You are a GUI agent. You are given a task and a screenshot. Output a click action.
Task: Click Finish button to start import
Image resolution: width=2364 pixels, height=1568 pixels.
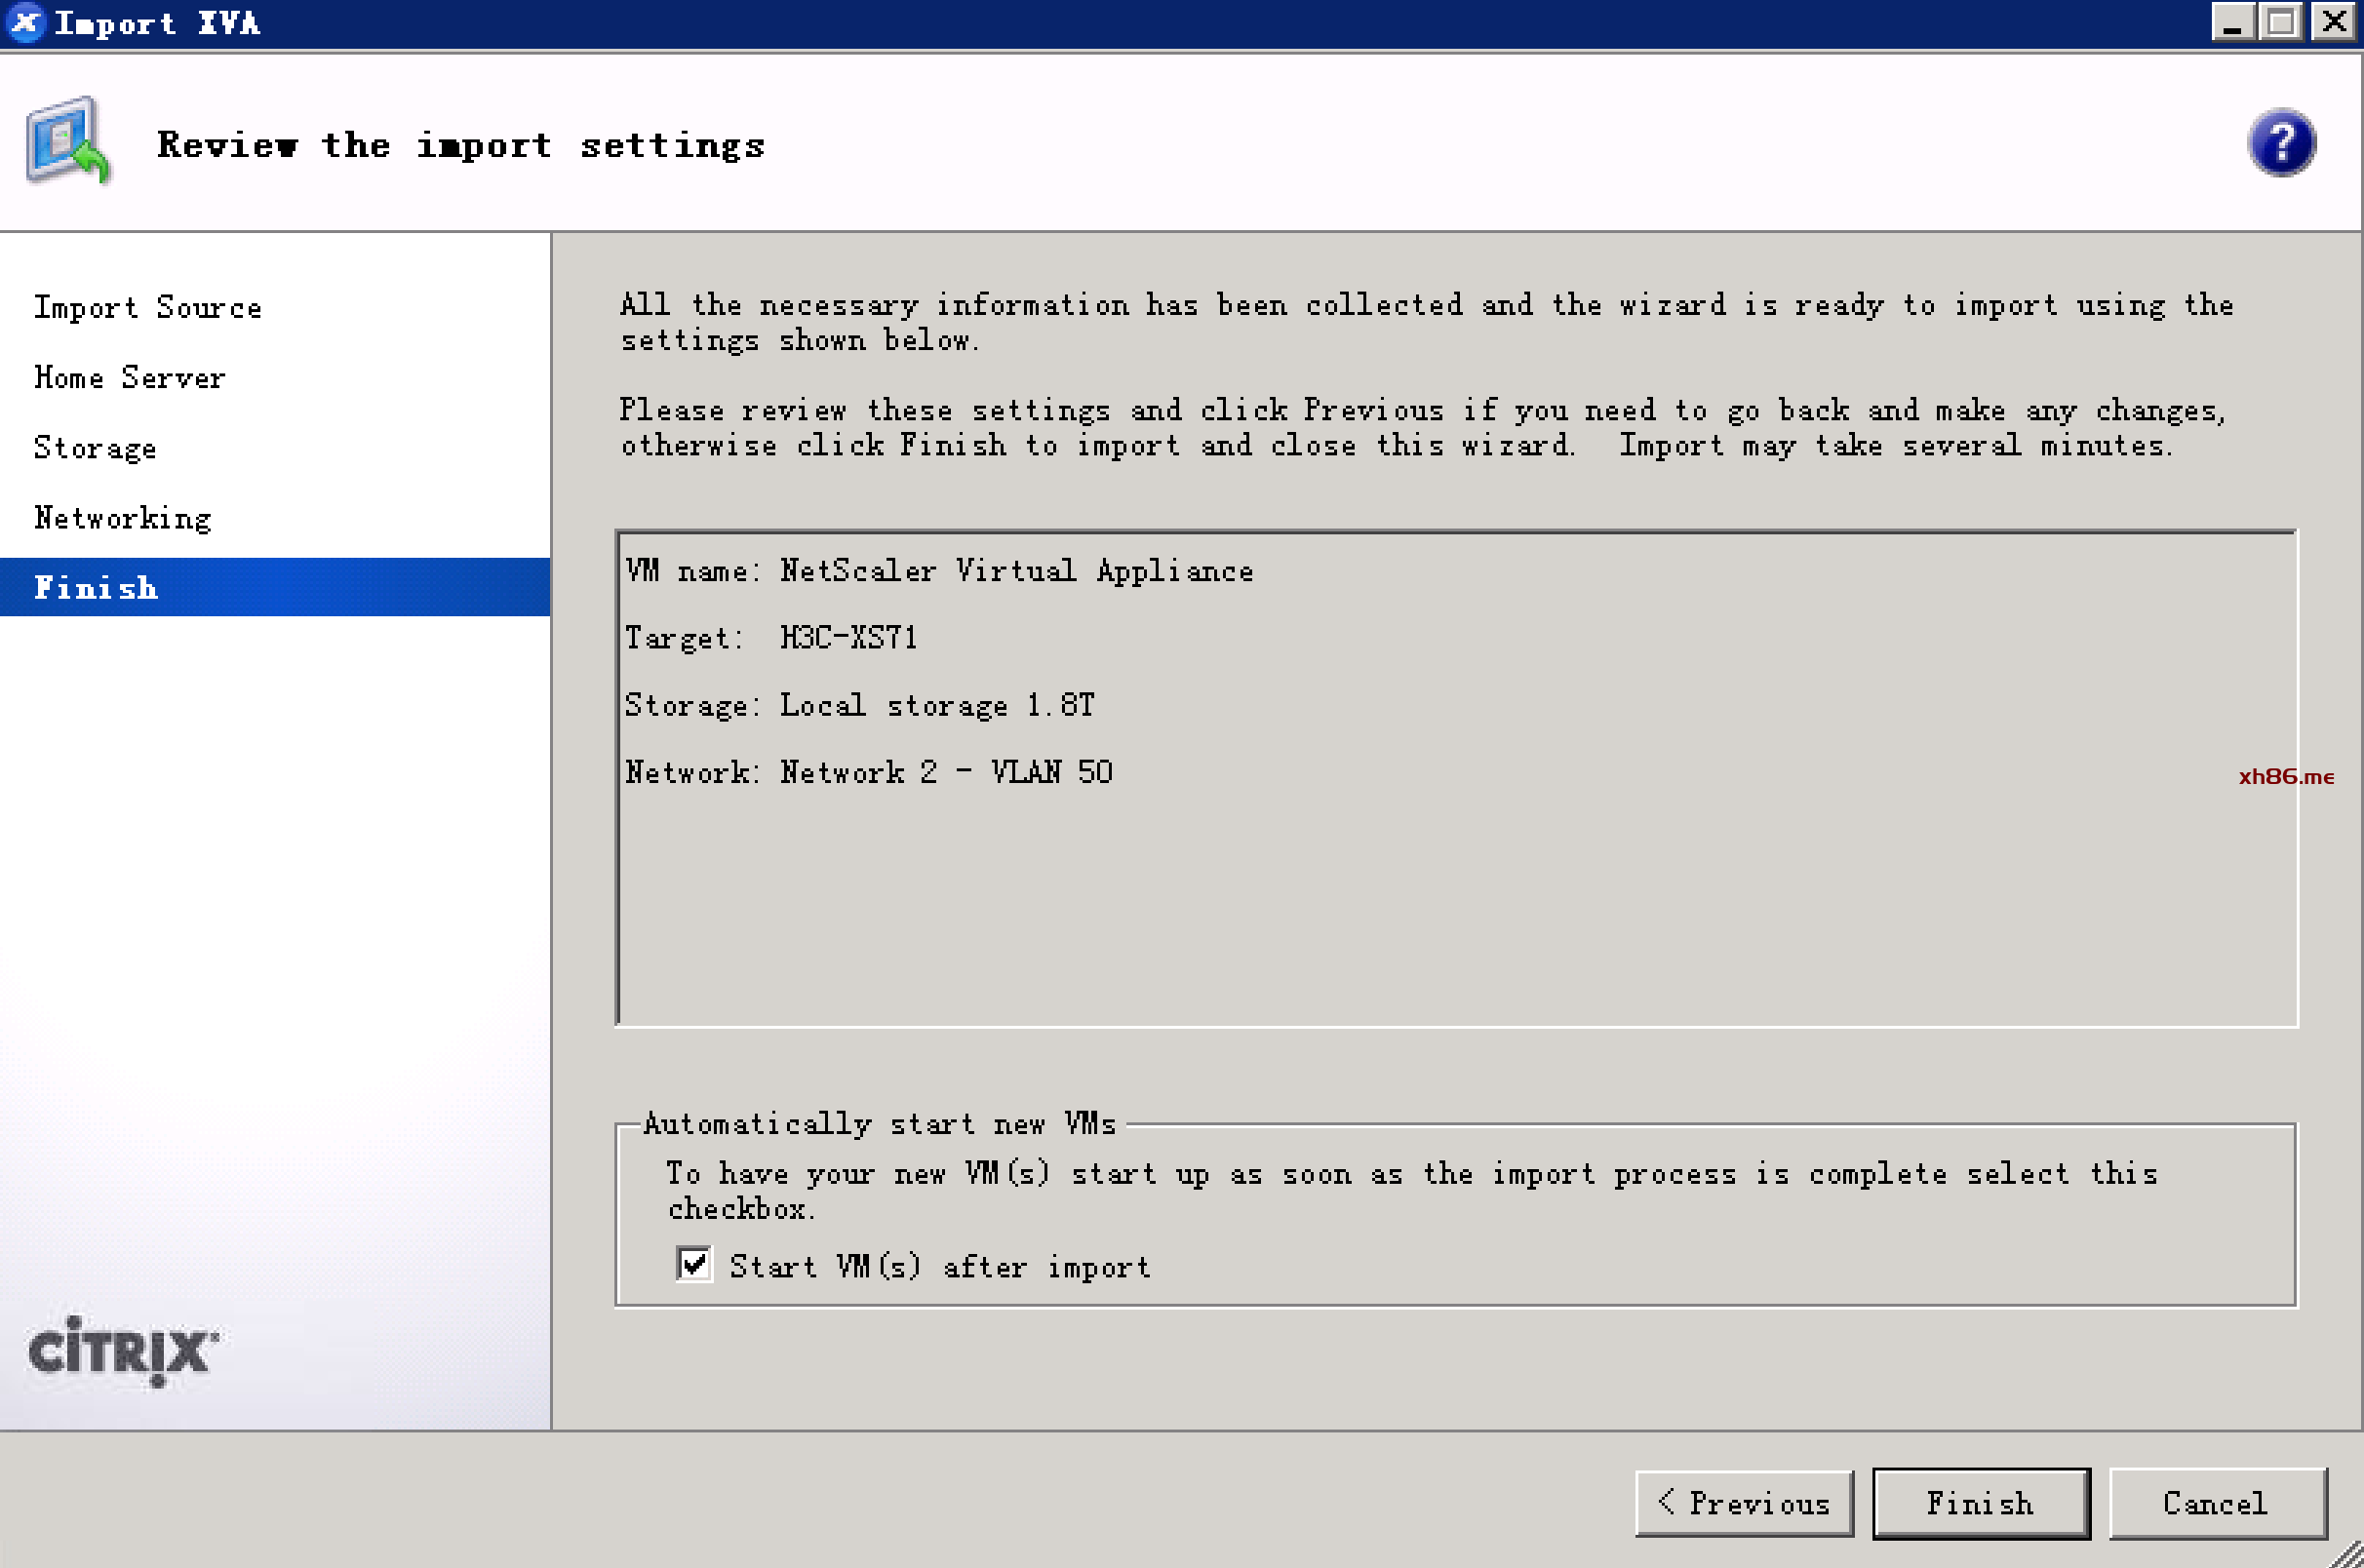(x=1980, y=1503)
